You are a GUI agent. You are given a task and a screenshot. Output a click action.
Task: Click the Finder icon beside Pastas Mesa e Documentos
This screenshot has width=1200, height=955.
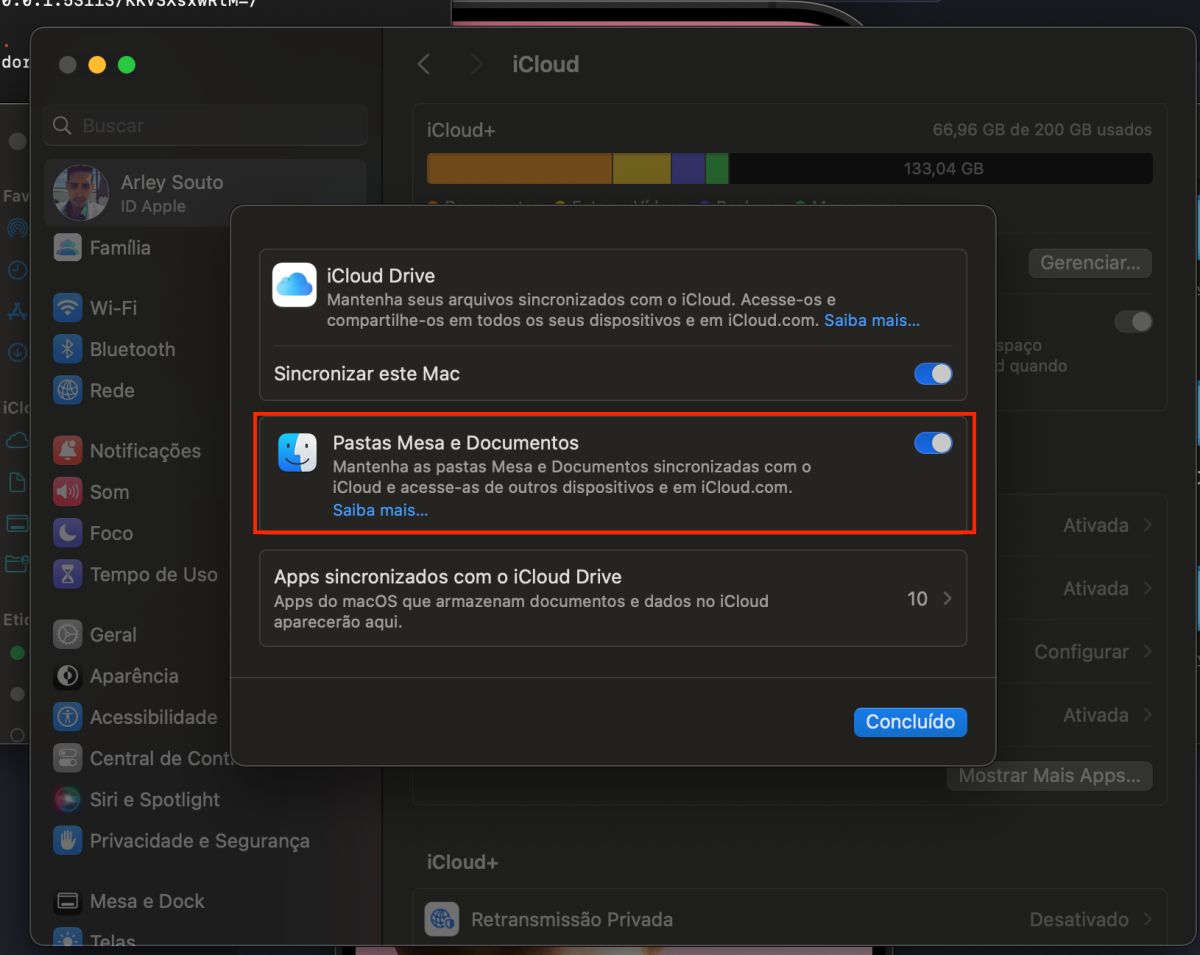(298, 452)
